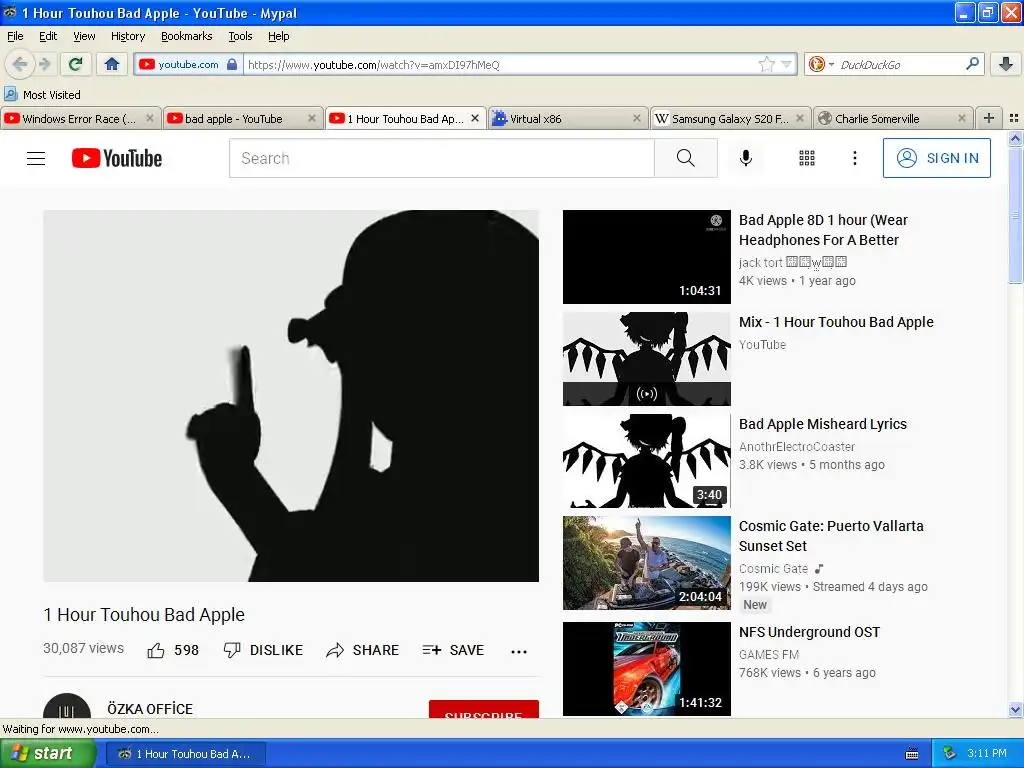
Task: Click the system tray clock 3:11 PM
Action: point(987,753)
